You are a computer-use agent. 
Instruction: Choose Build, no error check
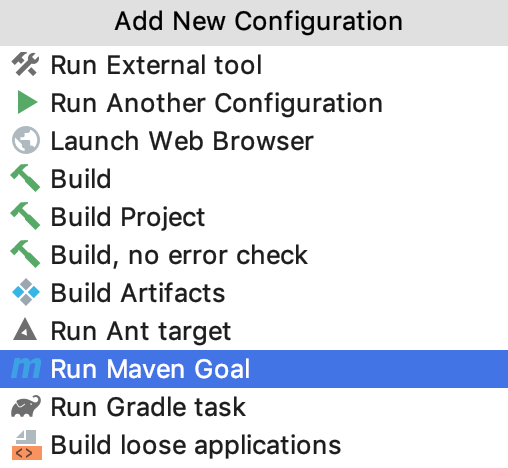pyautogui.click(x=254, y=255)
